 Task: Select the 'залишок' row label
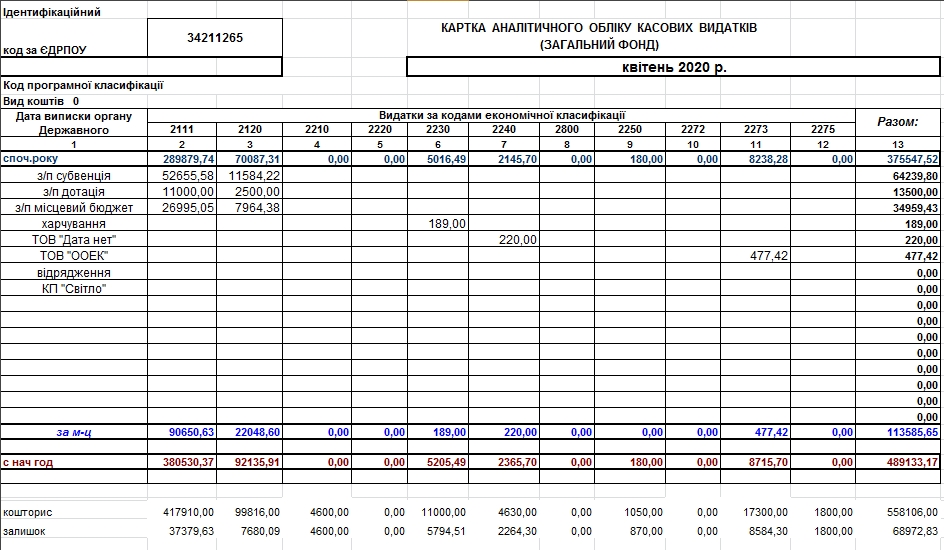click(24, 531)
